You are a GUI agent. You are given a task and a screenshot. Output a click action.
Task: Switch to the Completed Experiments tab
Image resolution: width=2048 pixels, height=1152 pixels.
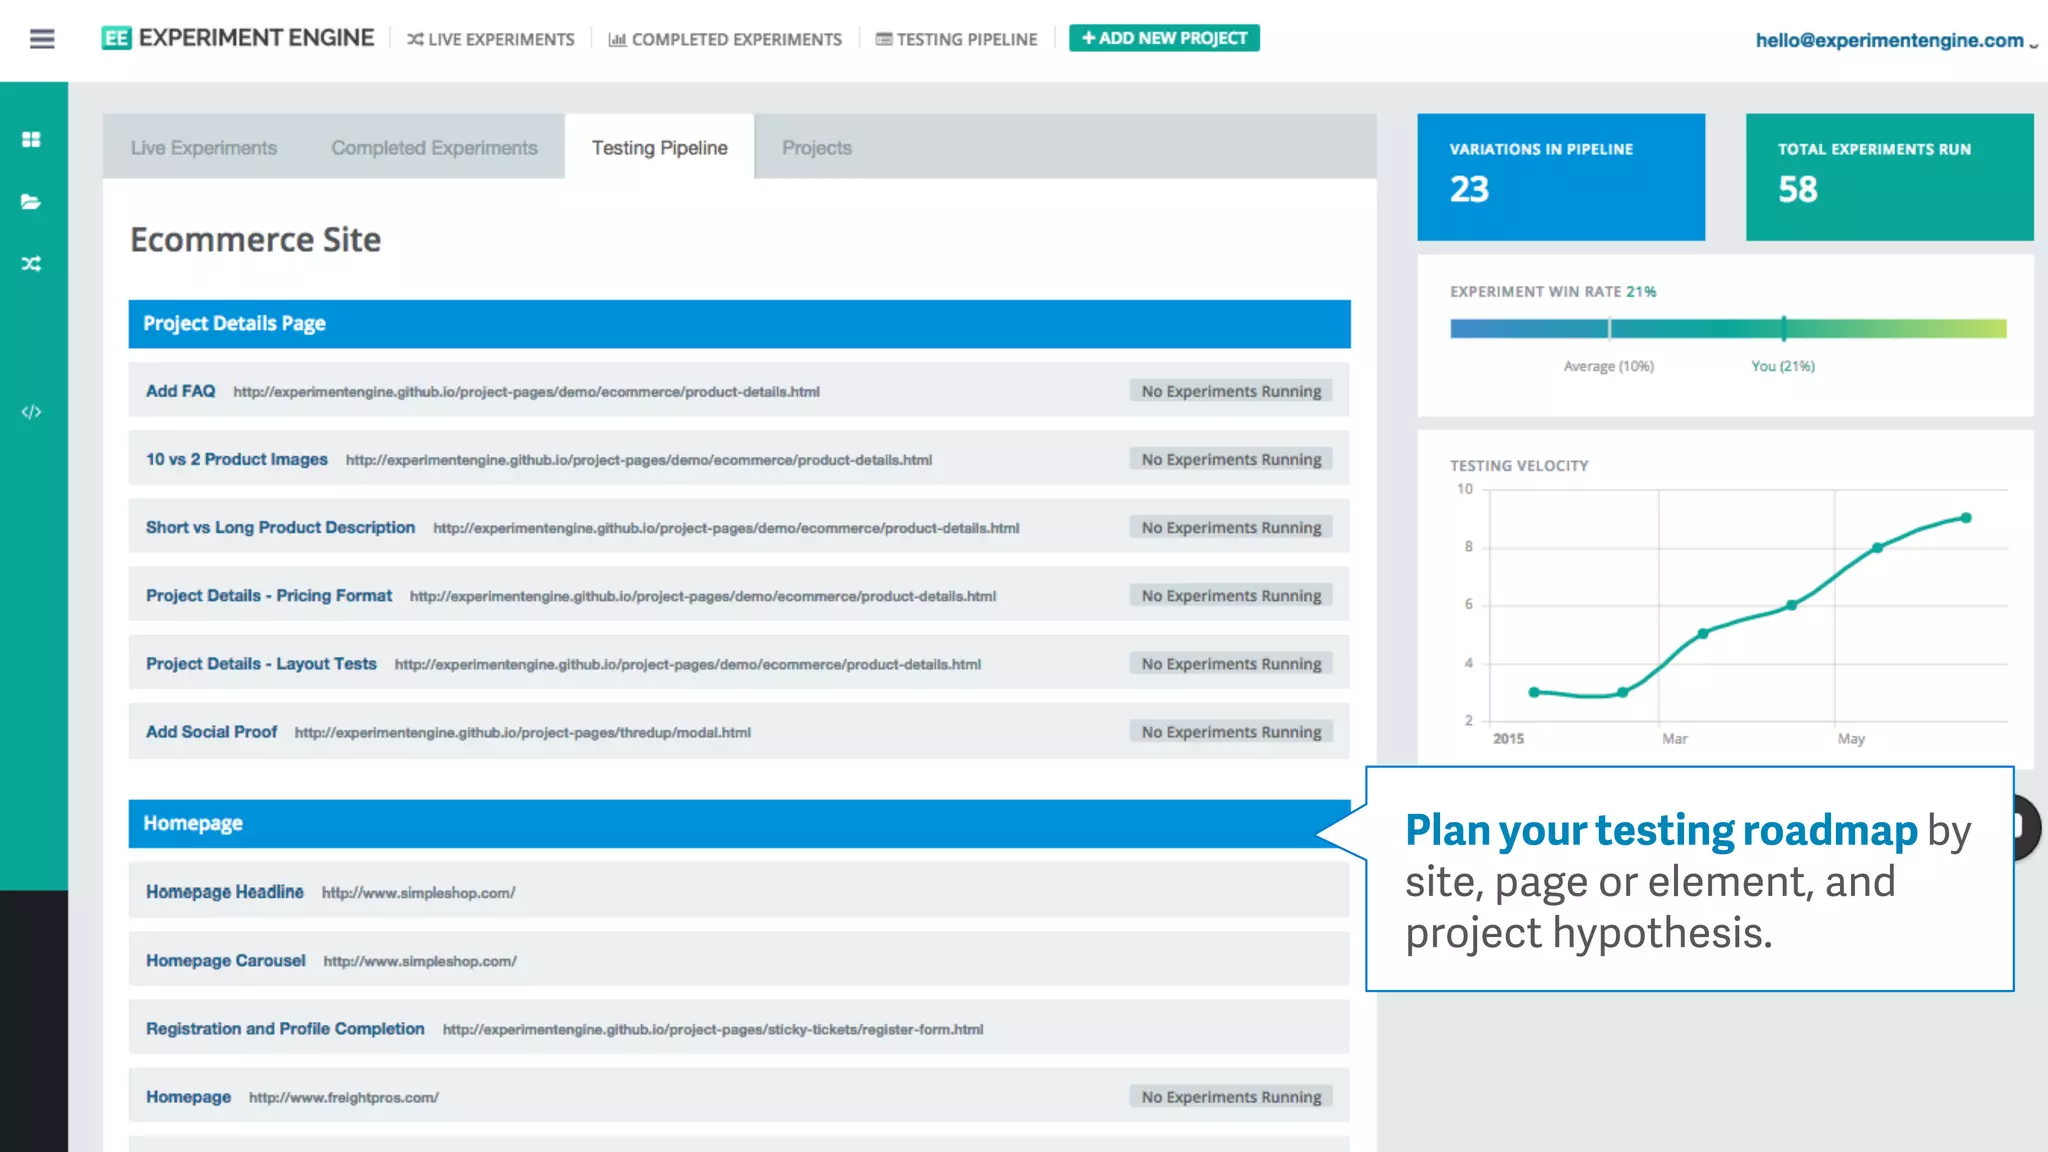click(434, 147)
